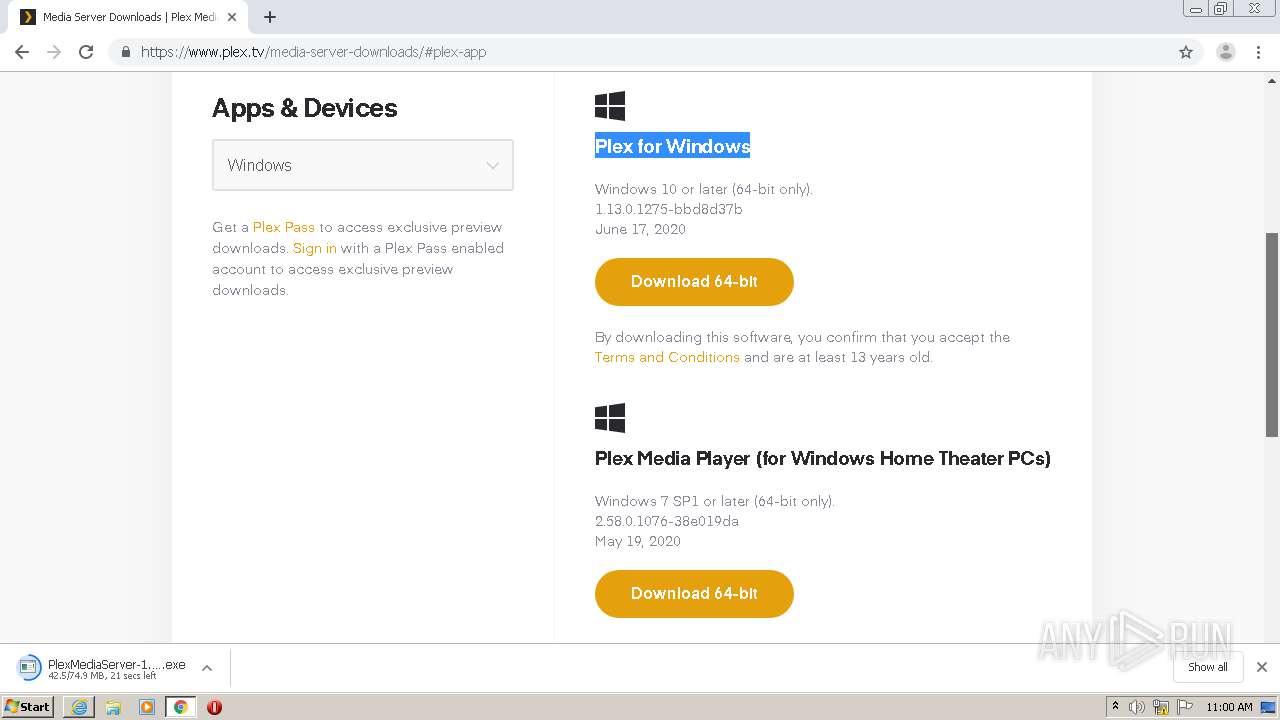This screenshot has height=720, width=1280.
Task: Click the May 19, 2020 date
Action: 638,541
